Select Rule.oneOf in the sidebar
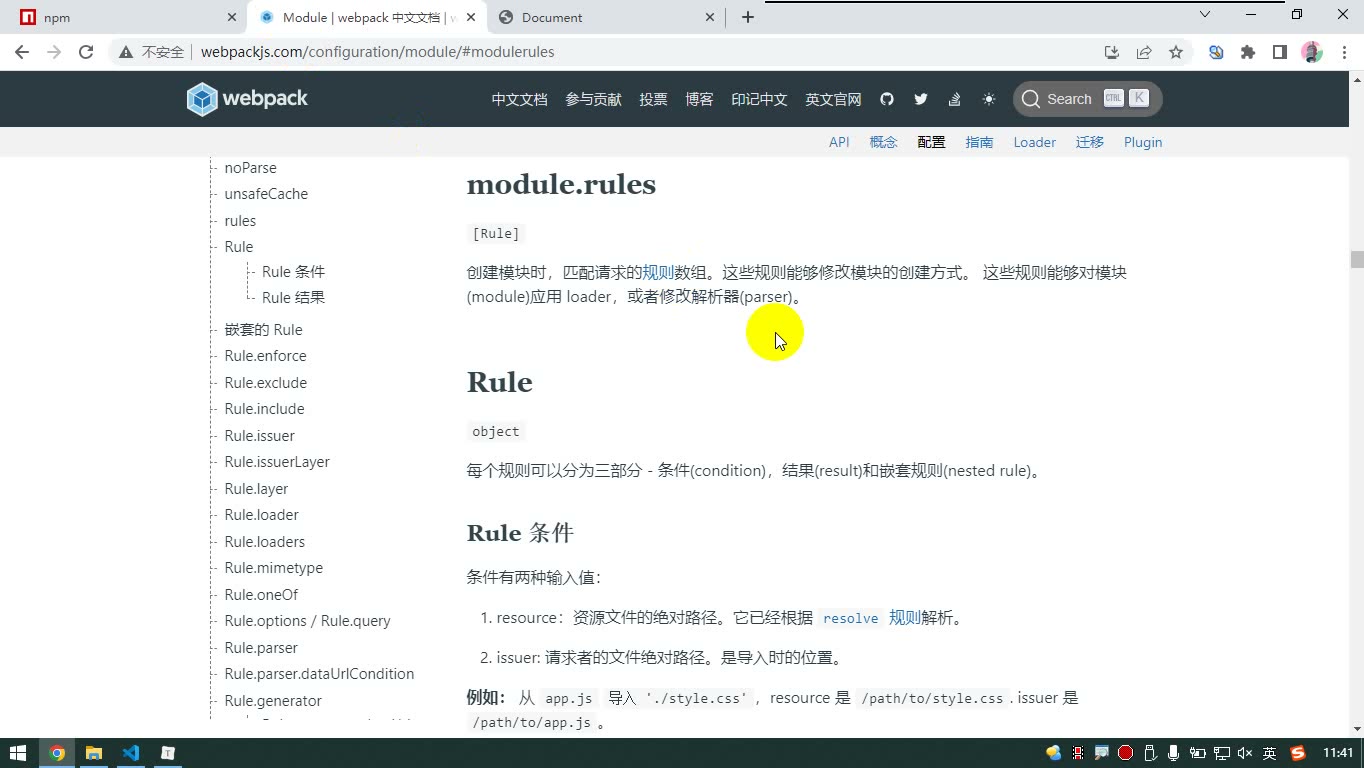Image resolution: width=1364 pixels, height=768 pixels. 261,594
